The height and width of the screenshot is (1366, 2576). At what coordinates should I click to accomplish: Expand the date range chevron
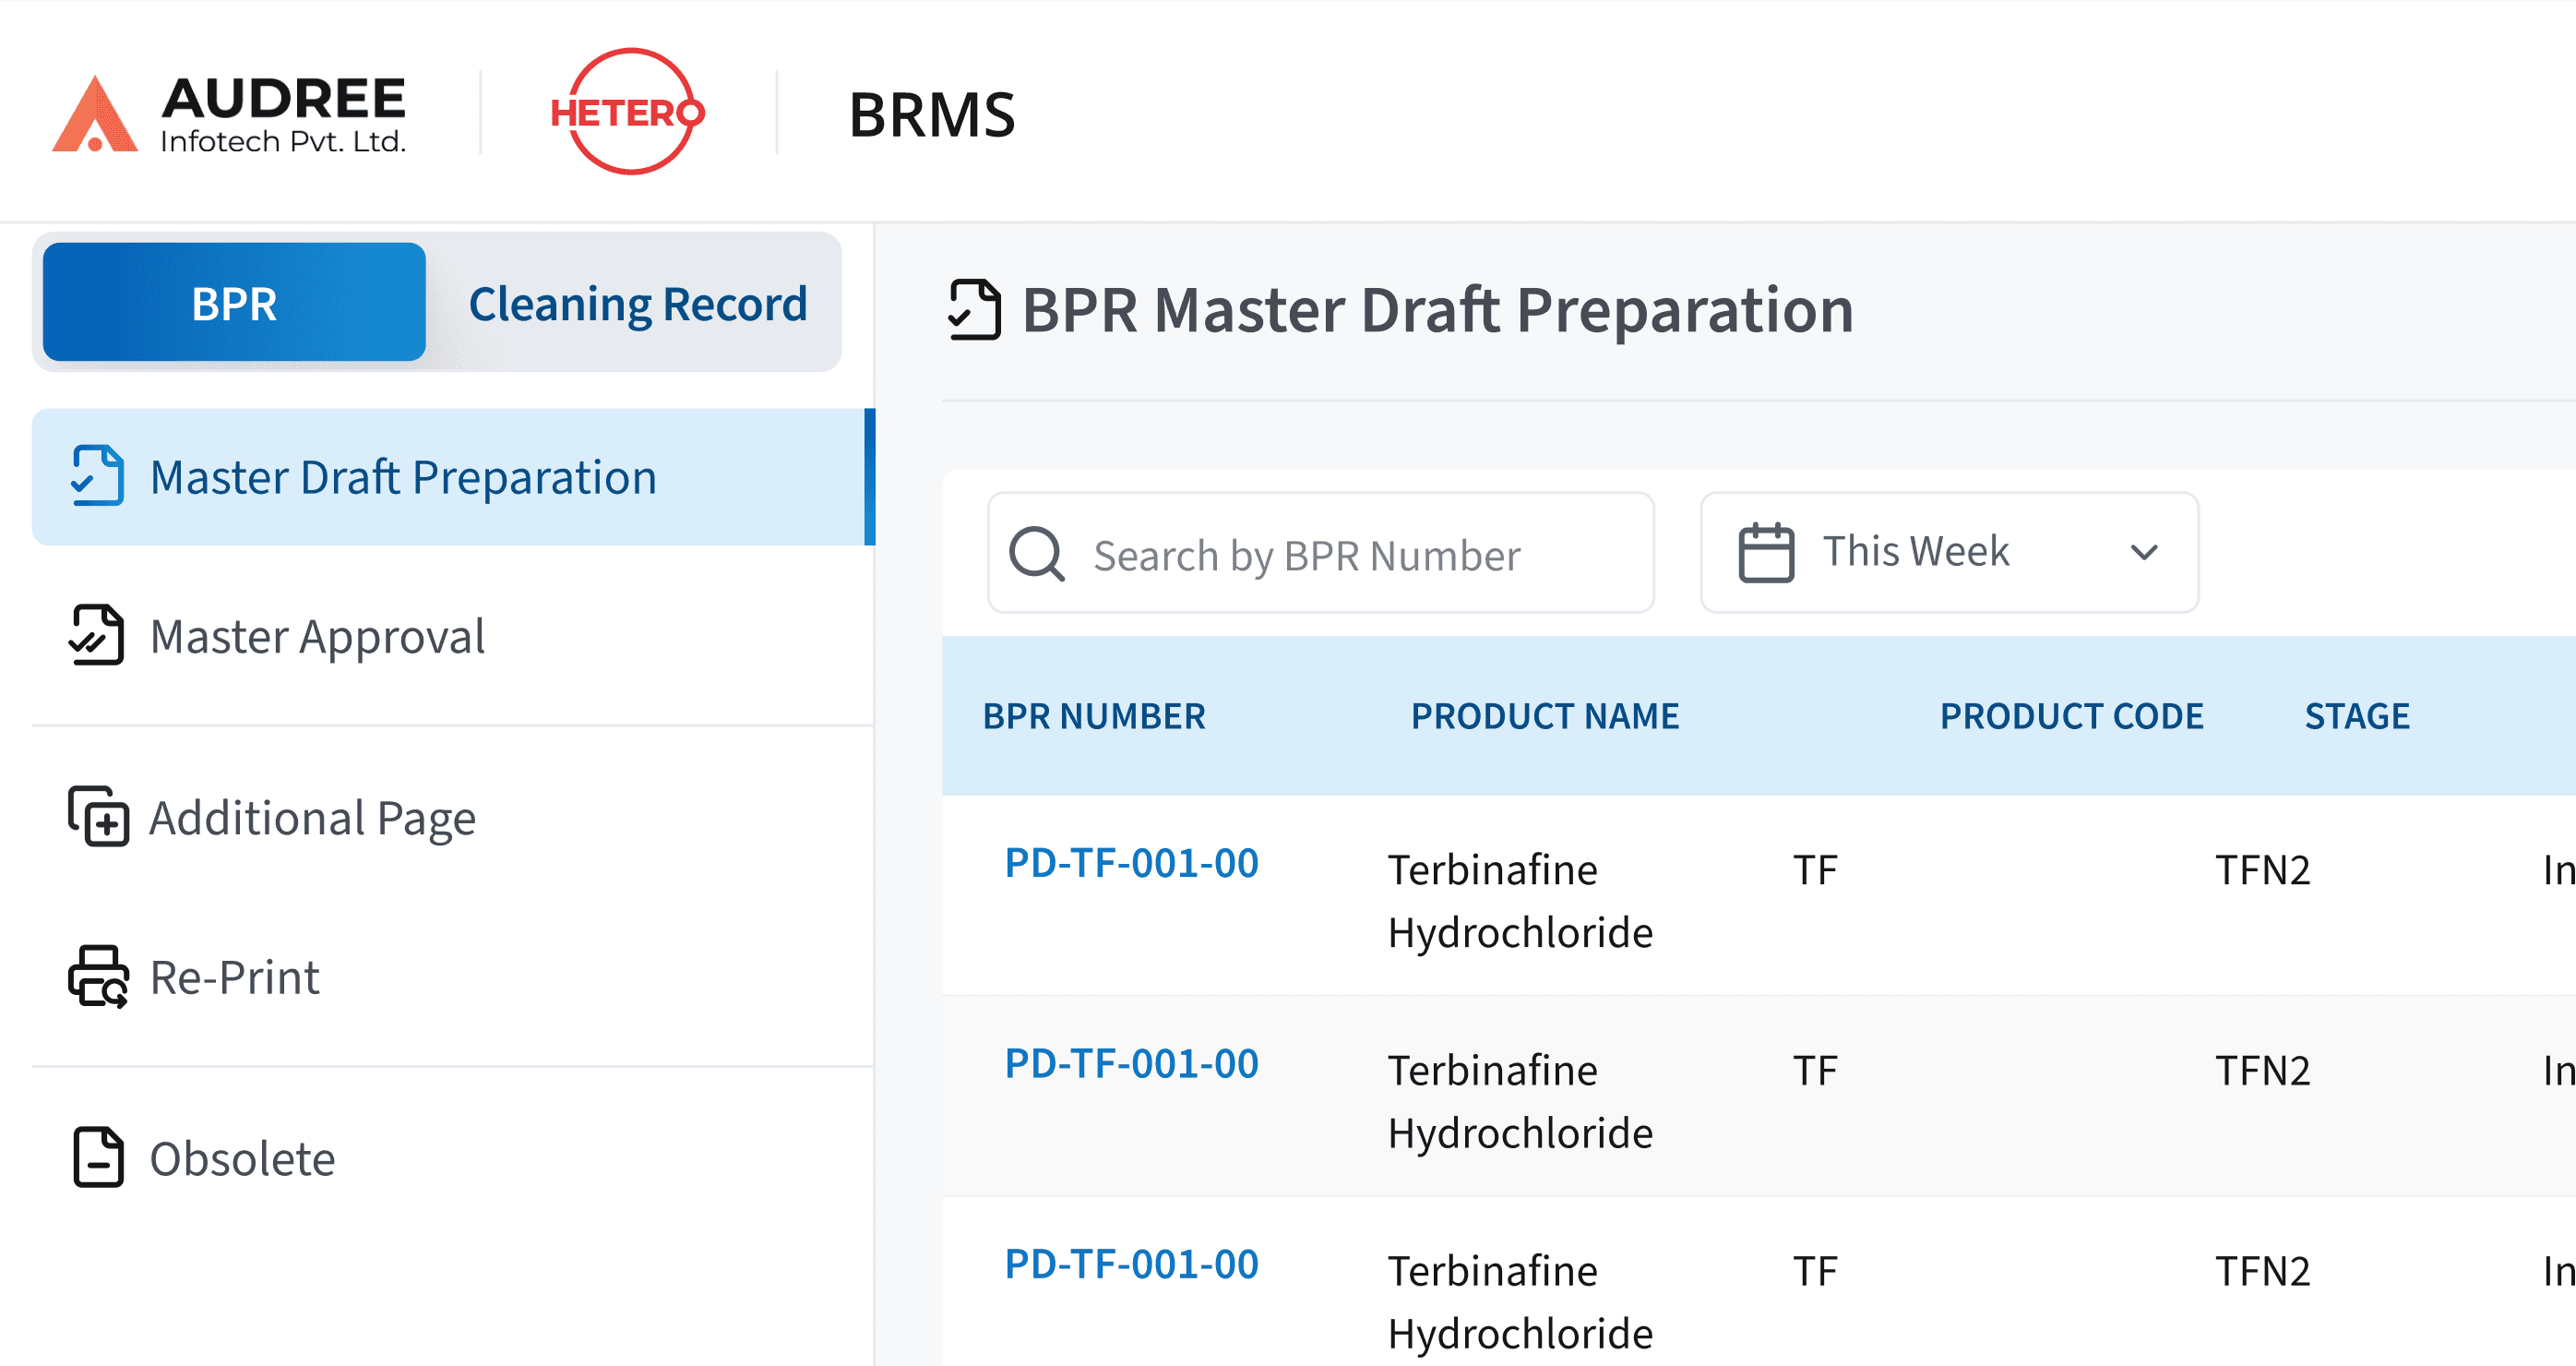point(2143,552)
